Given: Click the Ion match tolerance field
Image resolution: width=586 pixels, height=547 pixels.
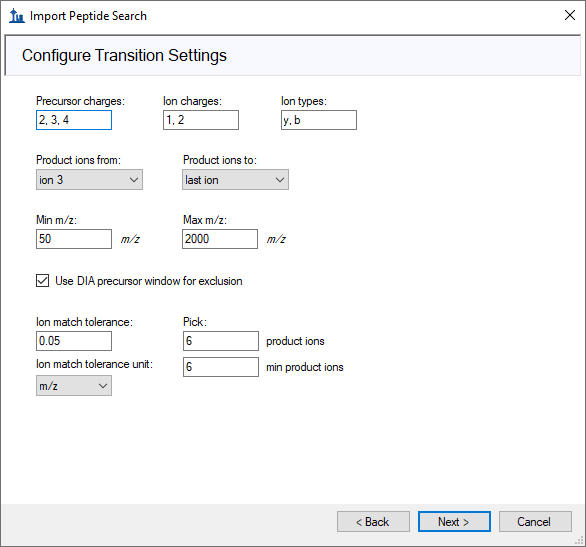Looking at the screenshot, I should click(x=74, y=341).
